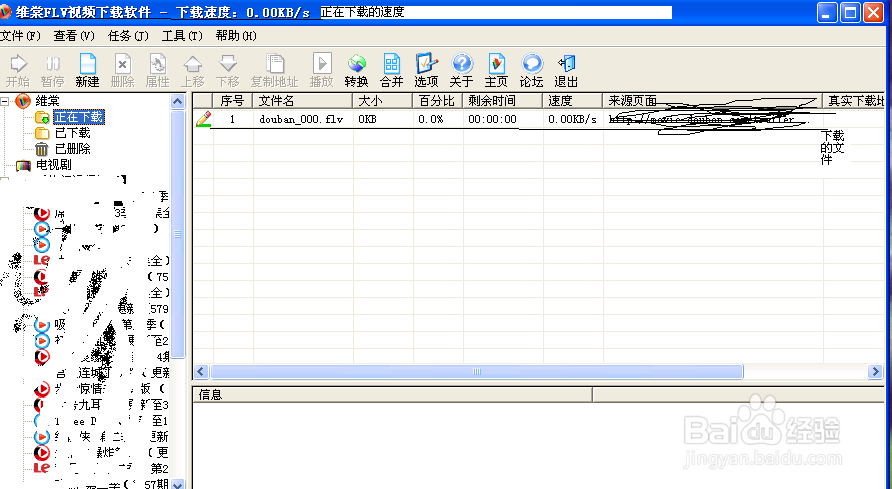Click the 暂停 pause toolbar icon
This screenshot has width=892, height=489.
click(52, 64)
